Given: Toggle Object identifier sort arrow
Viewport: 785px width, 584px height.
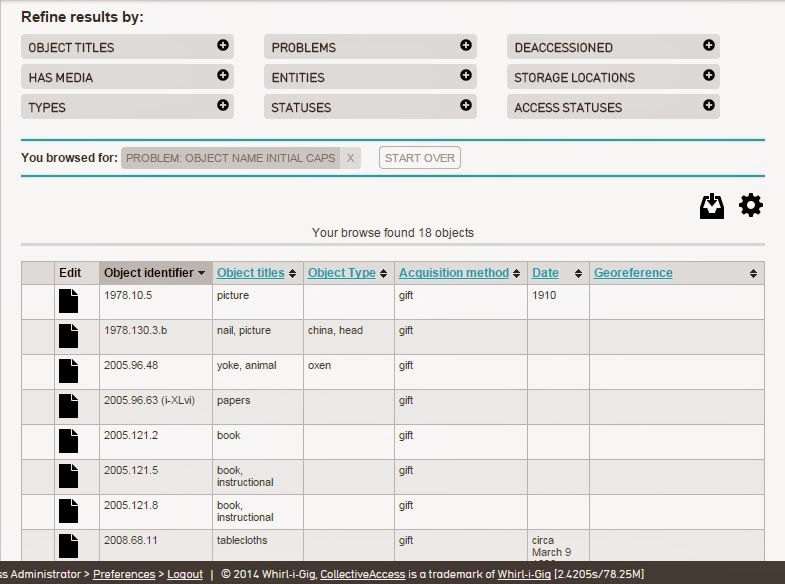Looking at the screenshot, I should coord(201,273).
